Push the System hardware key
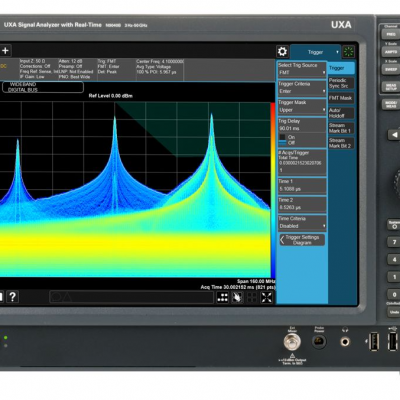 [394, 224]
